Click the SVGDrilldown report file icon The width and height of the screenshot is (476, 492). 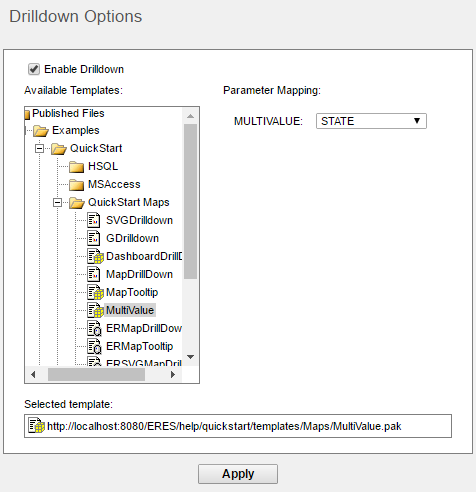point(94,220)
